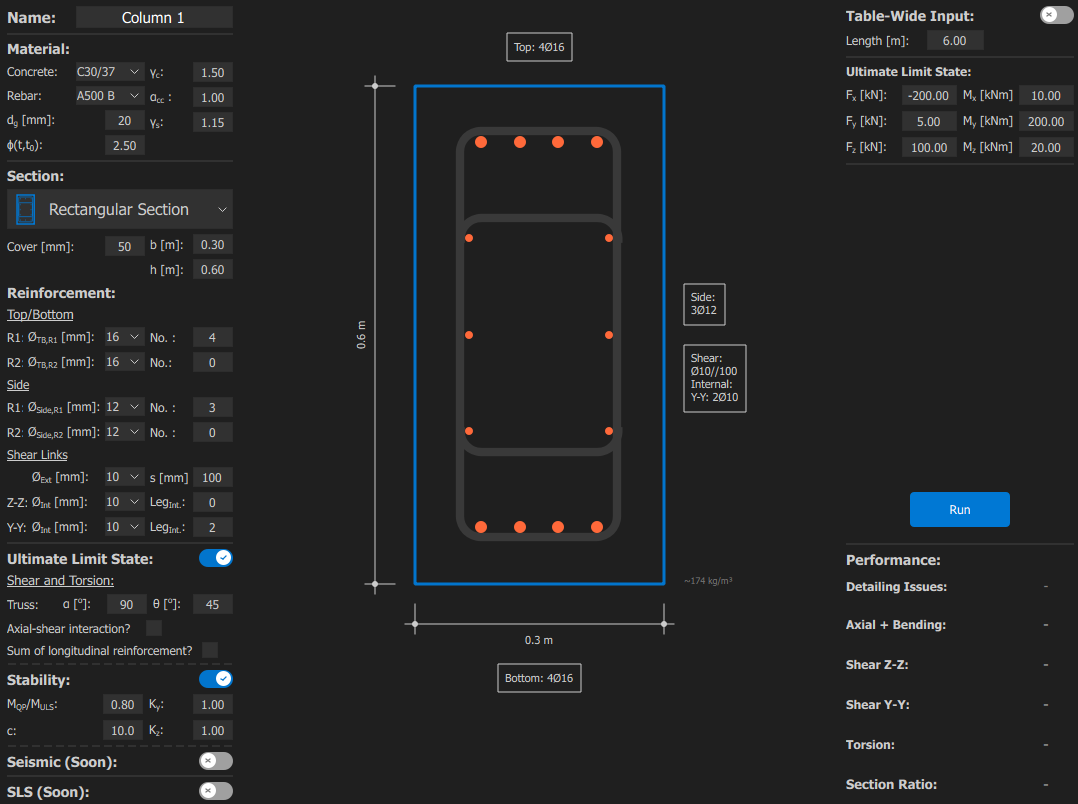Click the Ky stability factor field
Screen dimensions: 1078x804
(x=212, y=704)
